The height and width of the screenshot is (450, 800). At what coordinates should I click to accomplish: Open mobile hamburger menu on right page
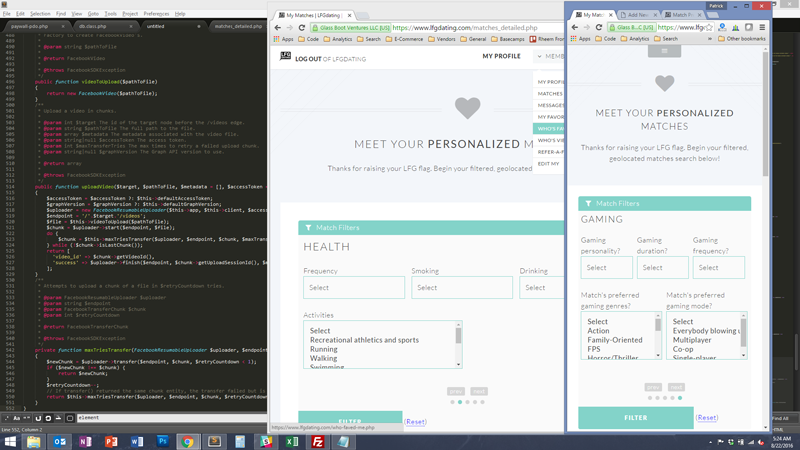pos(664,51)
